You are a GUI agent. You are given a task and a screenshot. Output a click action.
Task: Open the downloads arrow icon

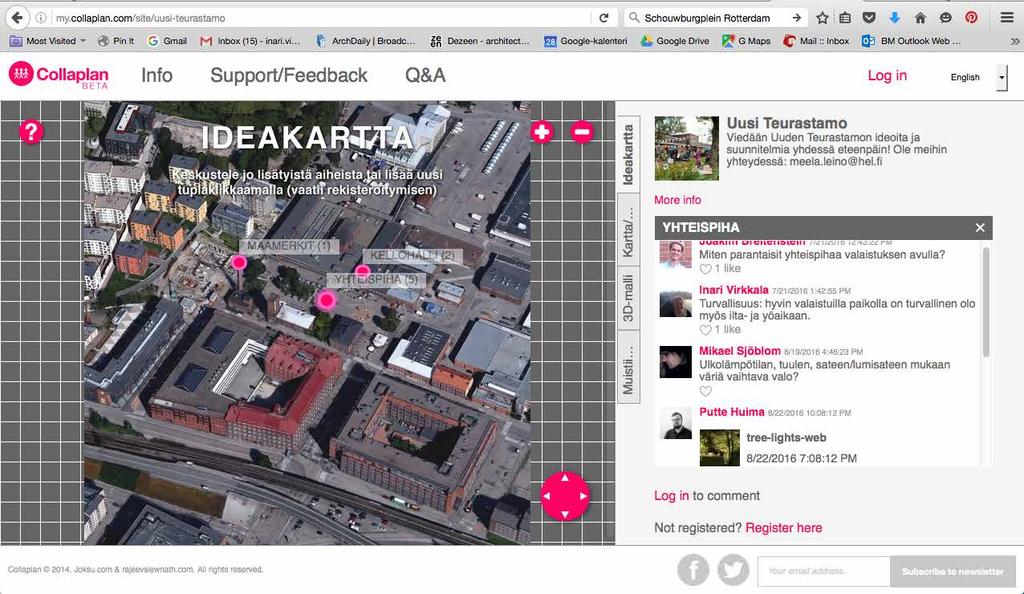pos(895,18)
